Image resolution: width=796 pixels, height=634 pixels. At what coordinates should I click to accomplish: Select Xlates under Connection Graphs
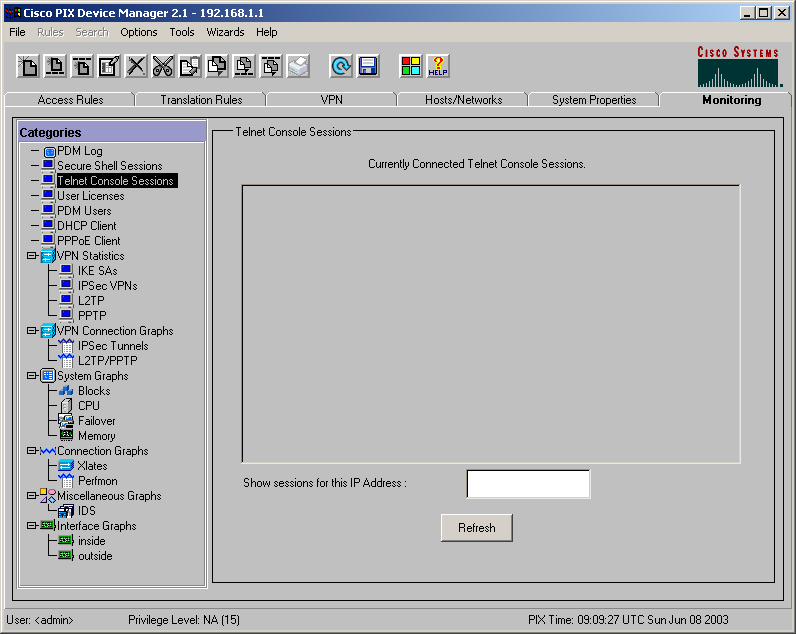(x=92, y=465)
